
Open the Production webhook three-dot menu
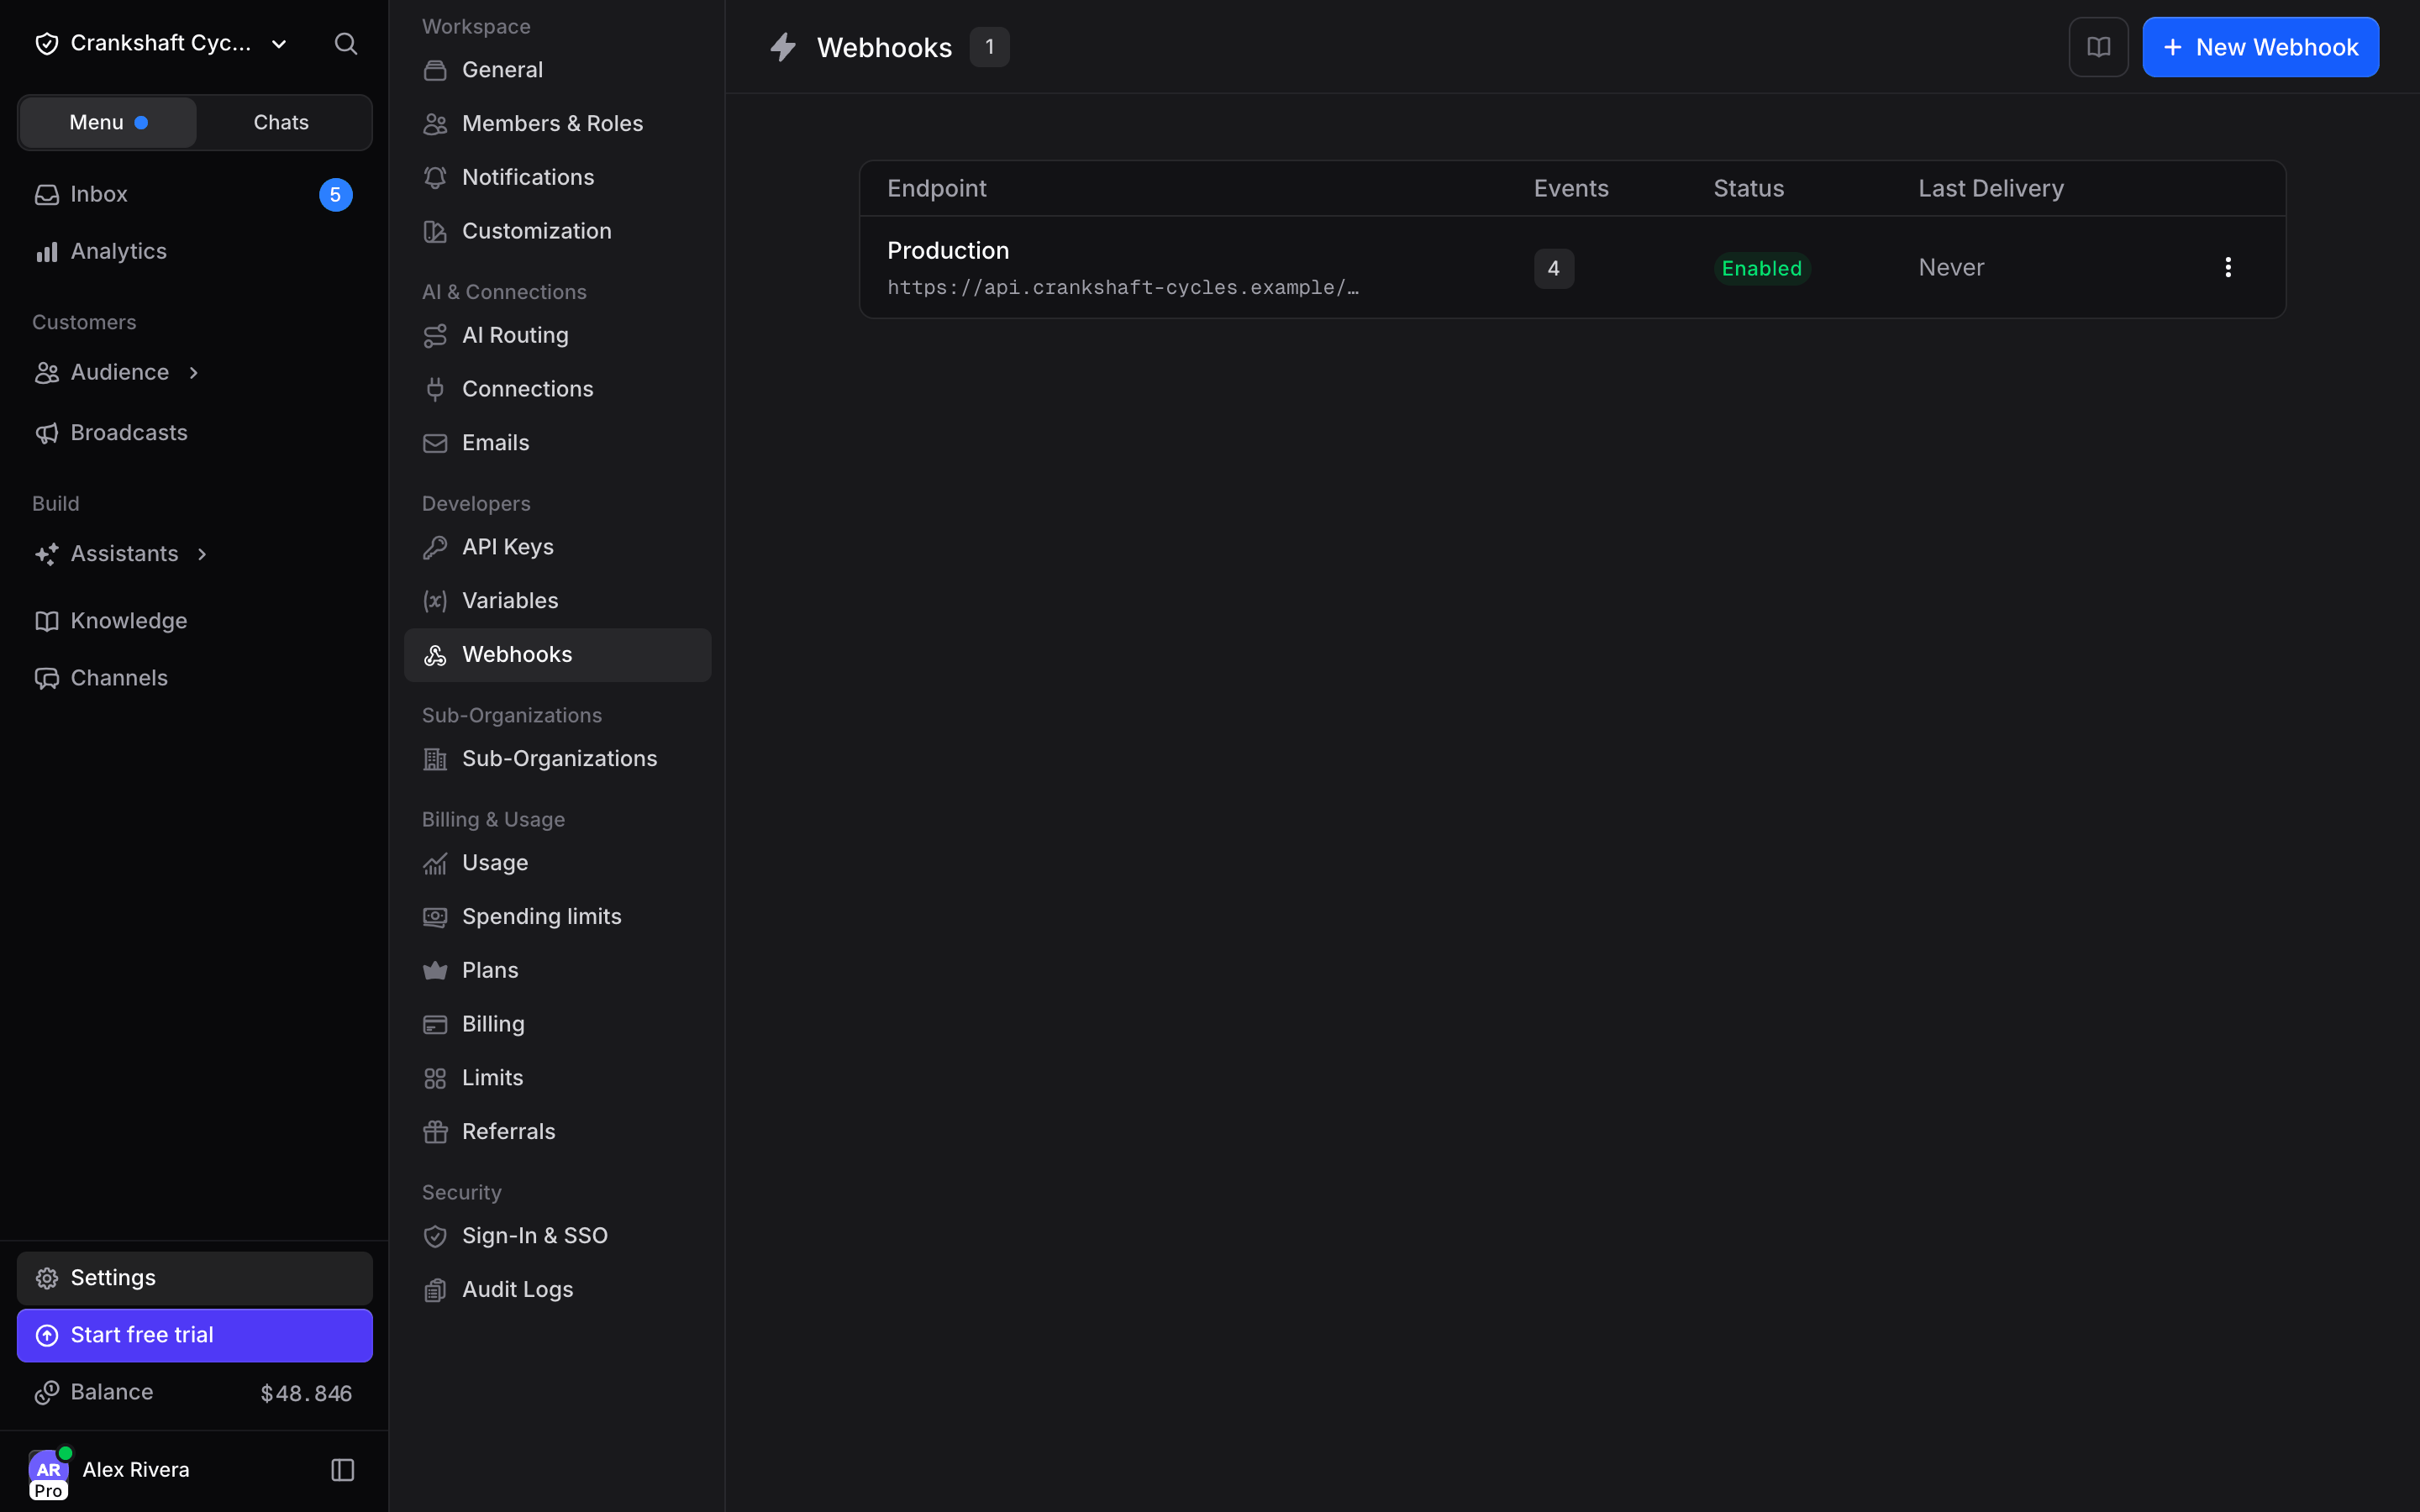click(2227, 267)
